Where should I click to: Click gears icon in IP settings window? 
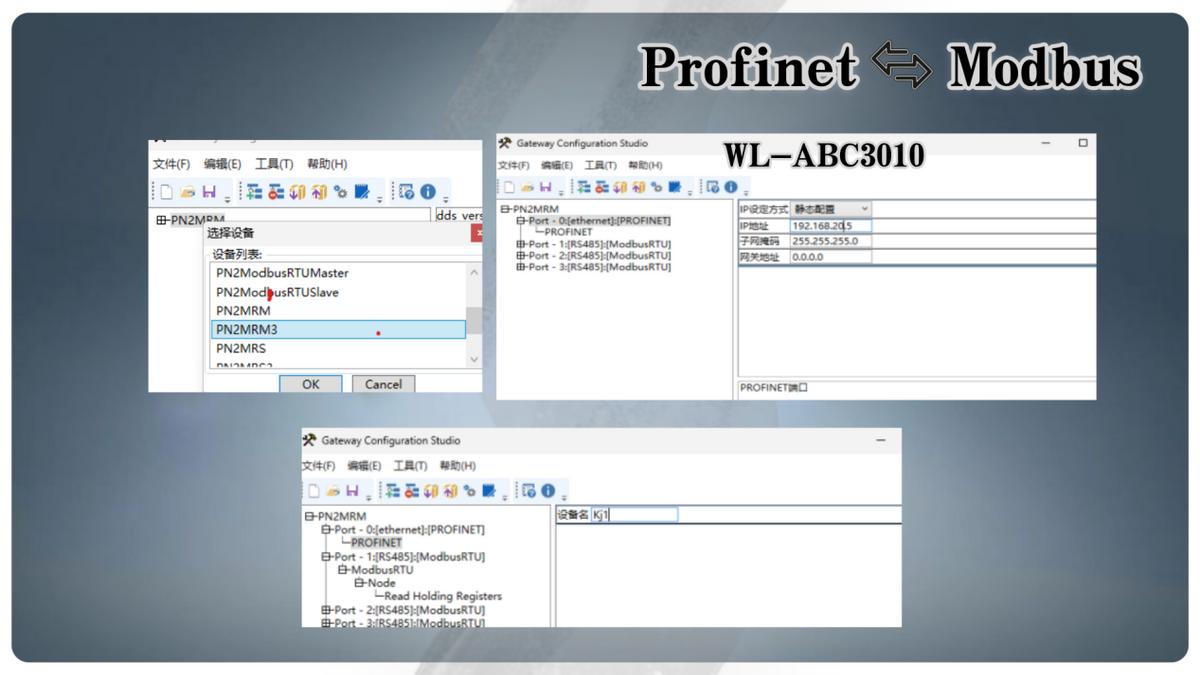[x=657, y=187]
